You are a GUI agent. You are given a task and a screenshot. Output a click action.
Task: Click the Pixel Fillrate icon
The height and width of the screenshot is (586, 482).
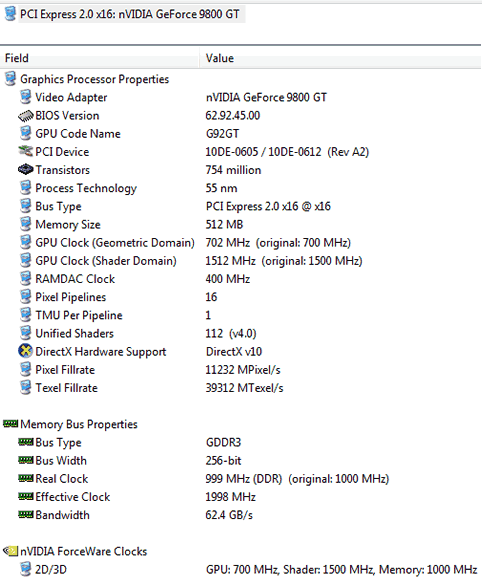pos(25,369)
